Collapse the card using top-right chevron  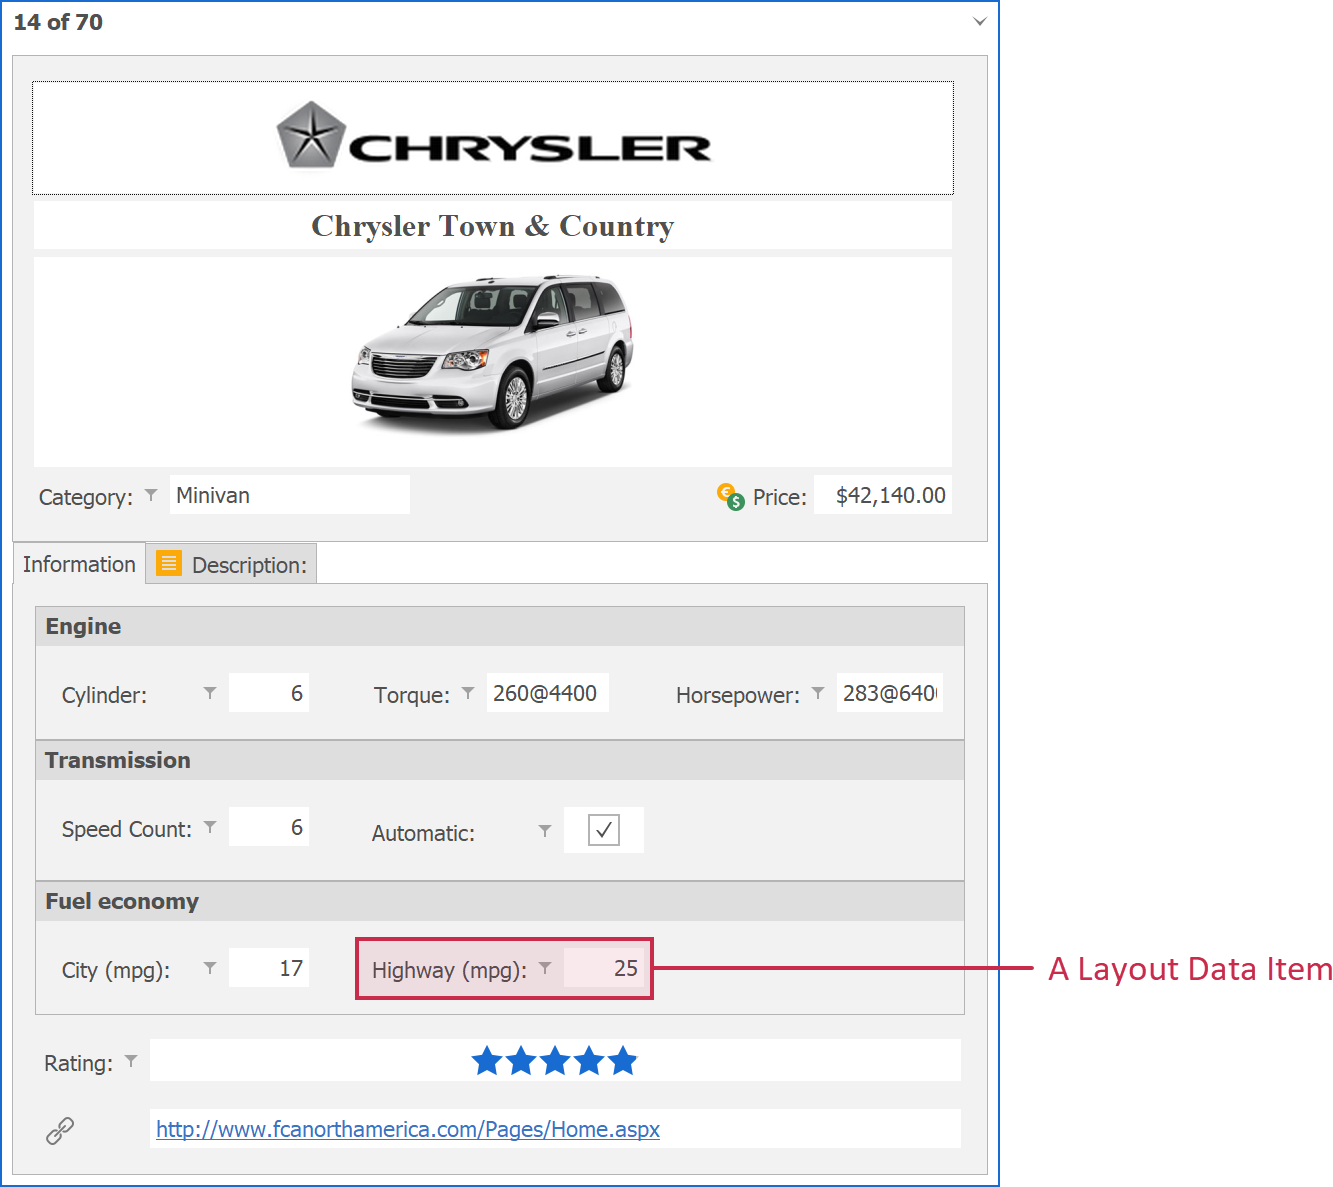(x=980, y=22)
